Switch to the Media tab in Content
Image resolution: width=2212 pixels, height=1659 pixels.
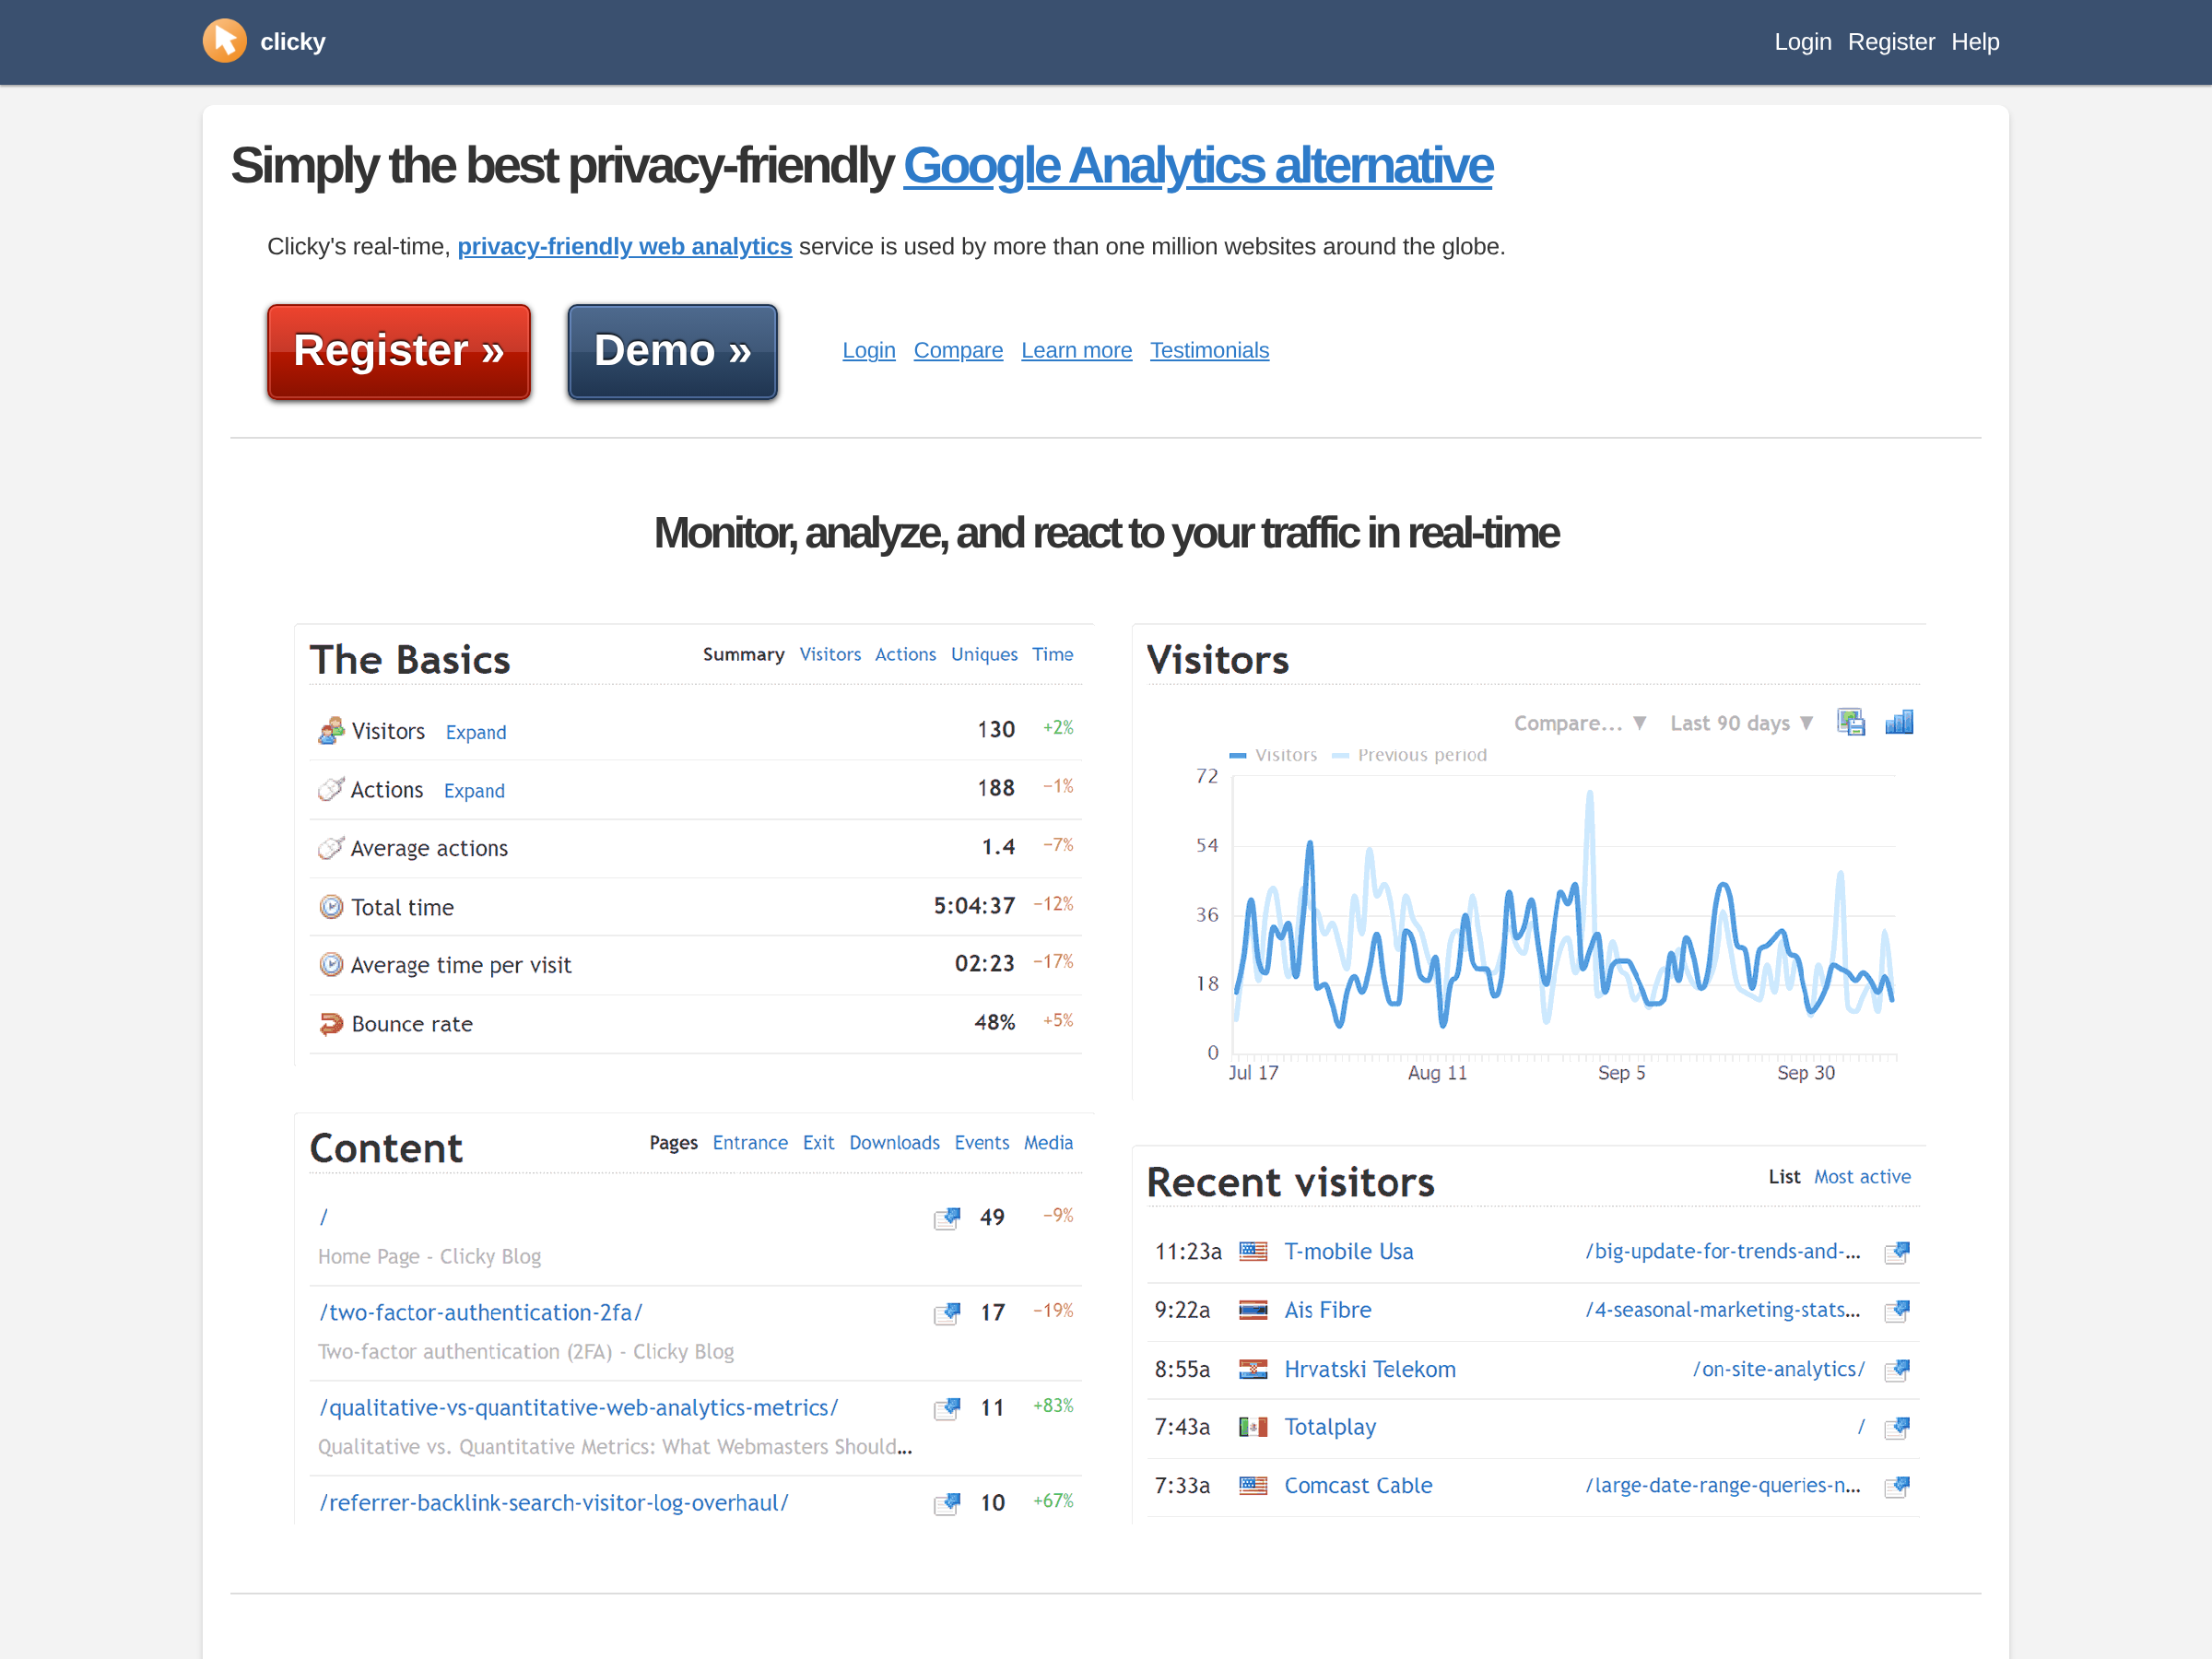click(1048, 1143)
